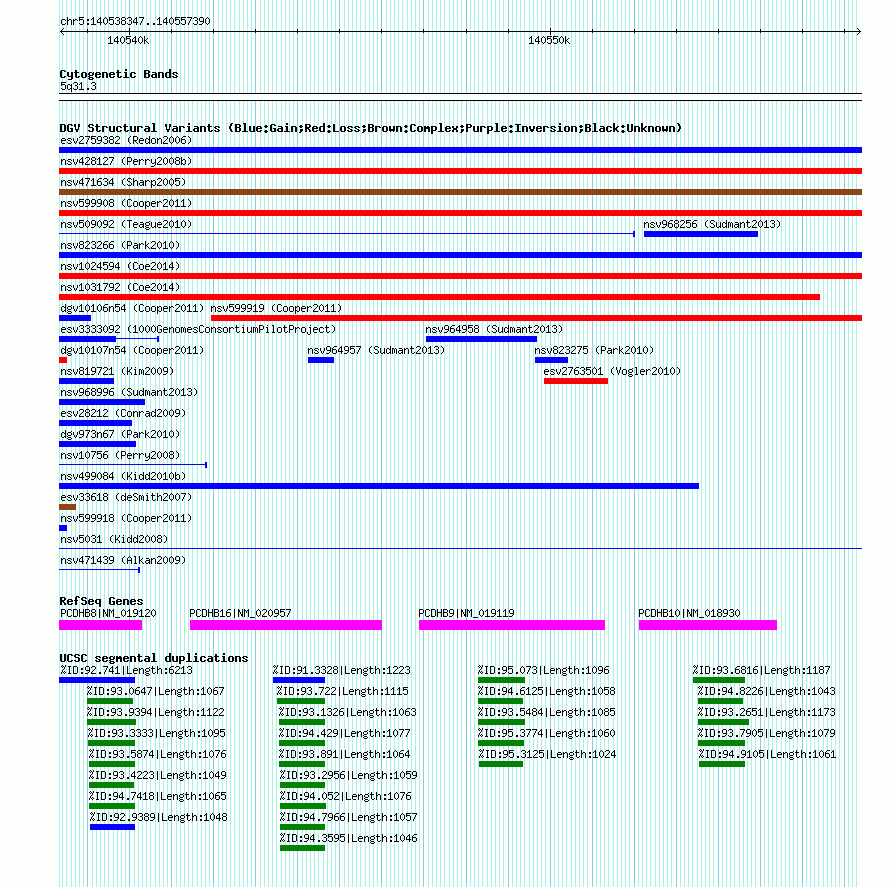Click the nsv964958 (Sudmant2013) label
Screen dimensions: 890x887
tap(494, 329)
